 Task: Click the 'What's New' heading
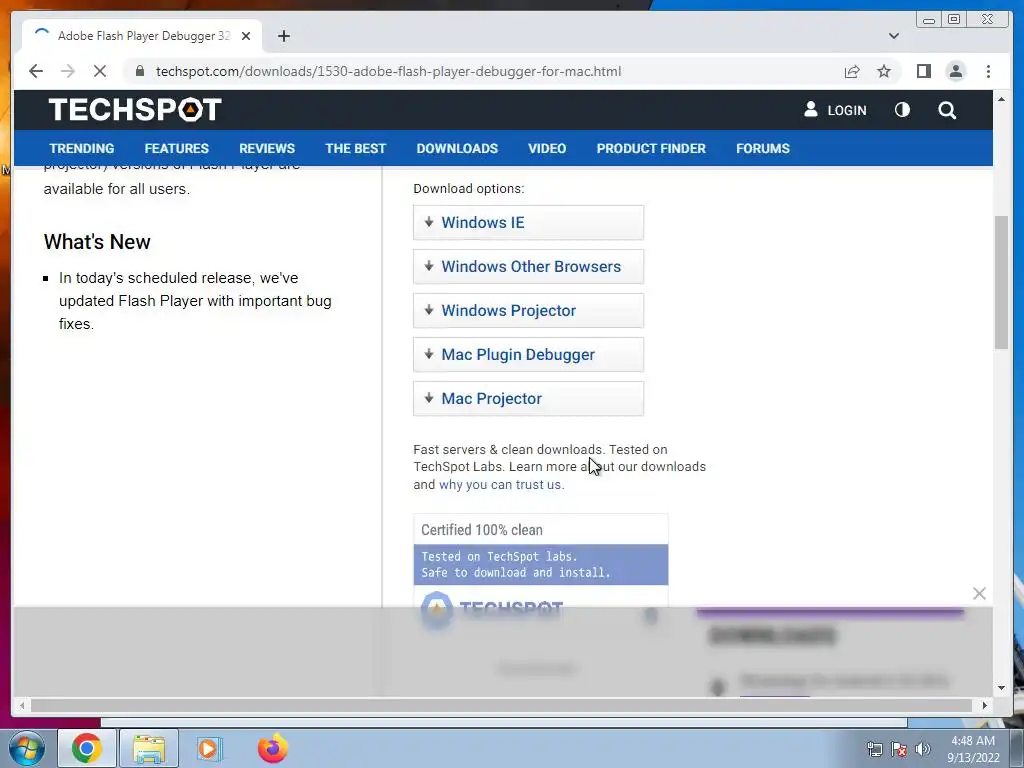(x=97, y=242)
